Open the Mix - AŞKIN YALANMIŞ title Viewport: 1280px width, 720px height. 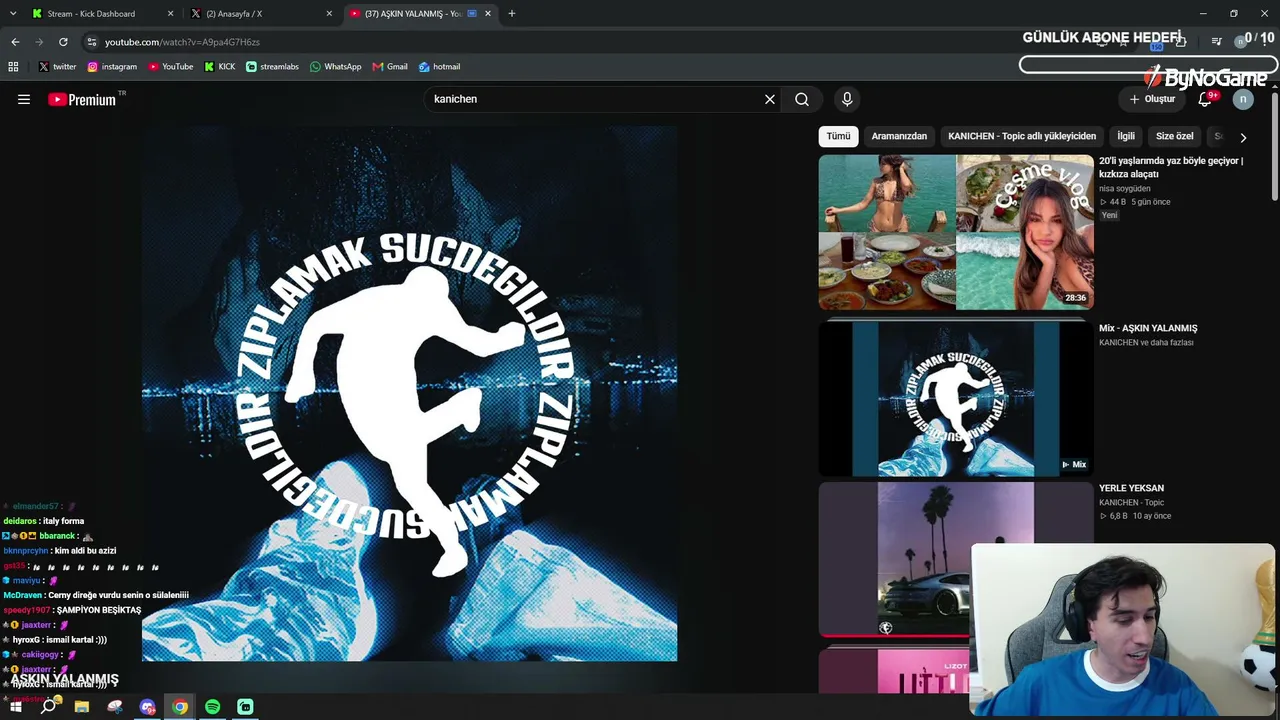tap(1148, 328)
